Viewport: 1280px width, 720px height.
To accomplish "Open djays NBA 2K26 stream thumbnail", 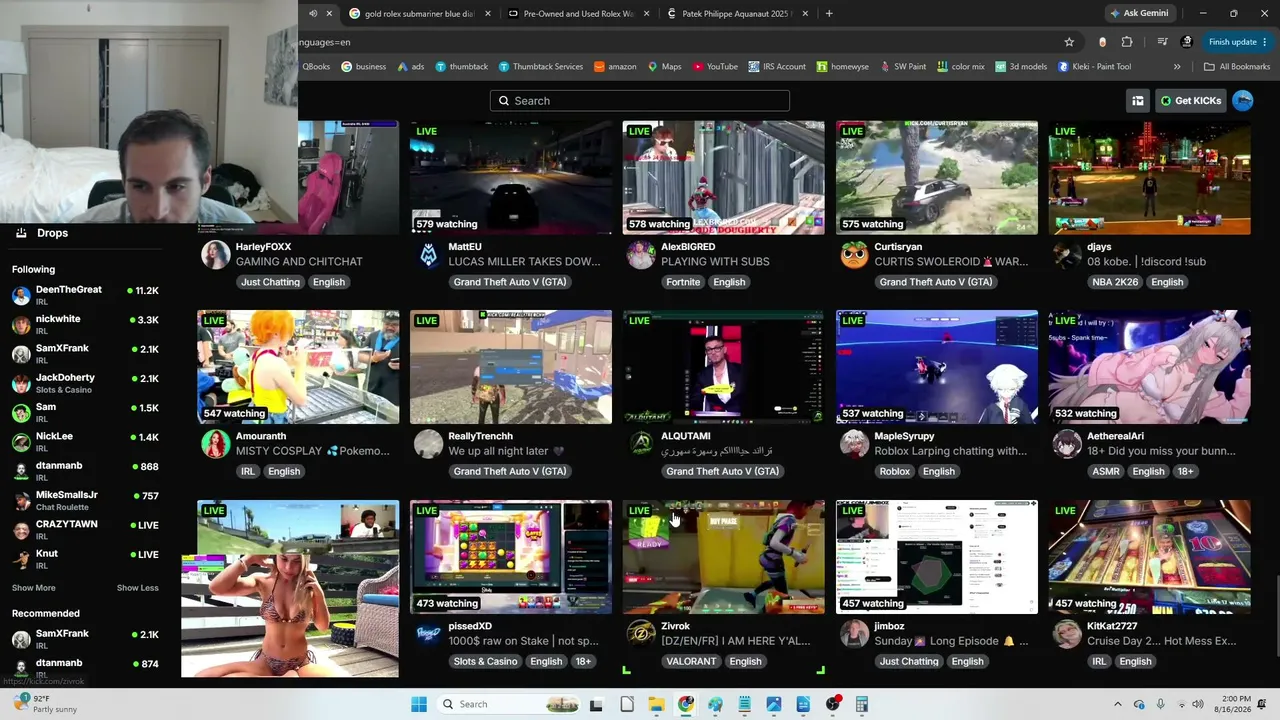I will (x=1150, y=178).
